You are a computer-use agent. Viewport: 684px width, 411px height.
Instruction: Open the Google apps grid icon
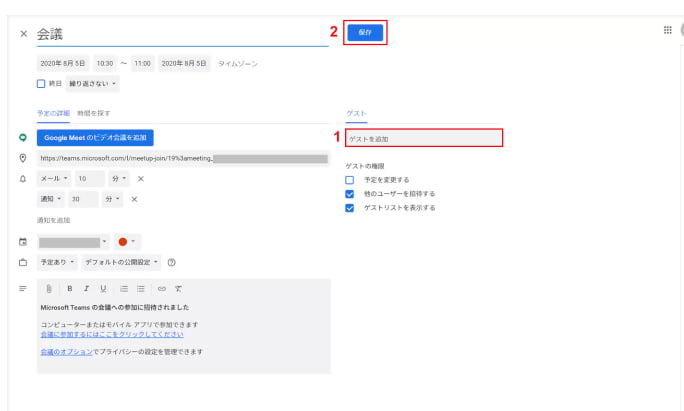point(667,30)
